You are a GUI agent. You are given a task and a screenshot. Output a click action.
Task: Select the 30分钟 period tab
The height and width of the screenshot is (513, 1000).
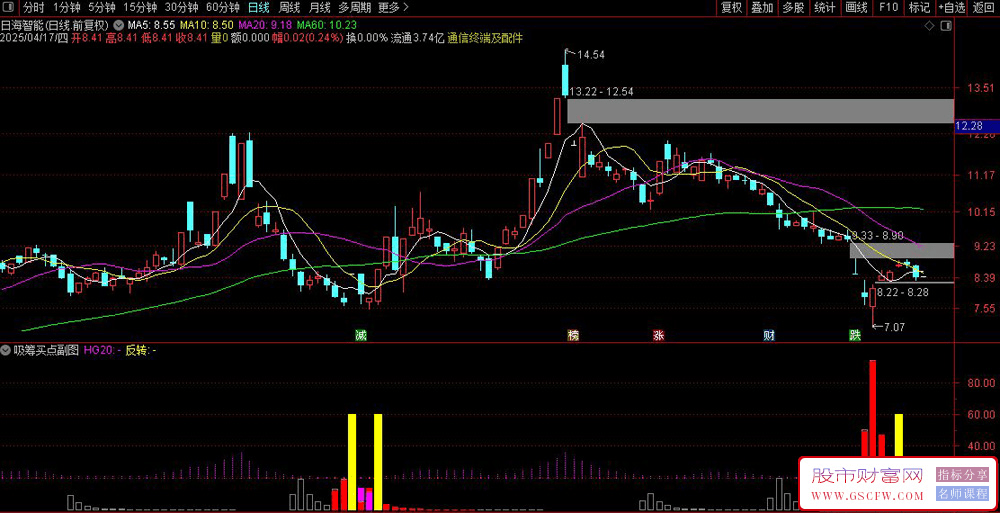181,8
